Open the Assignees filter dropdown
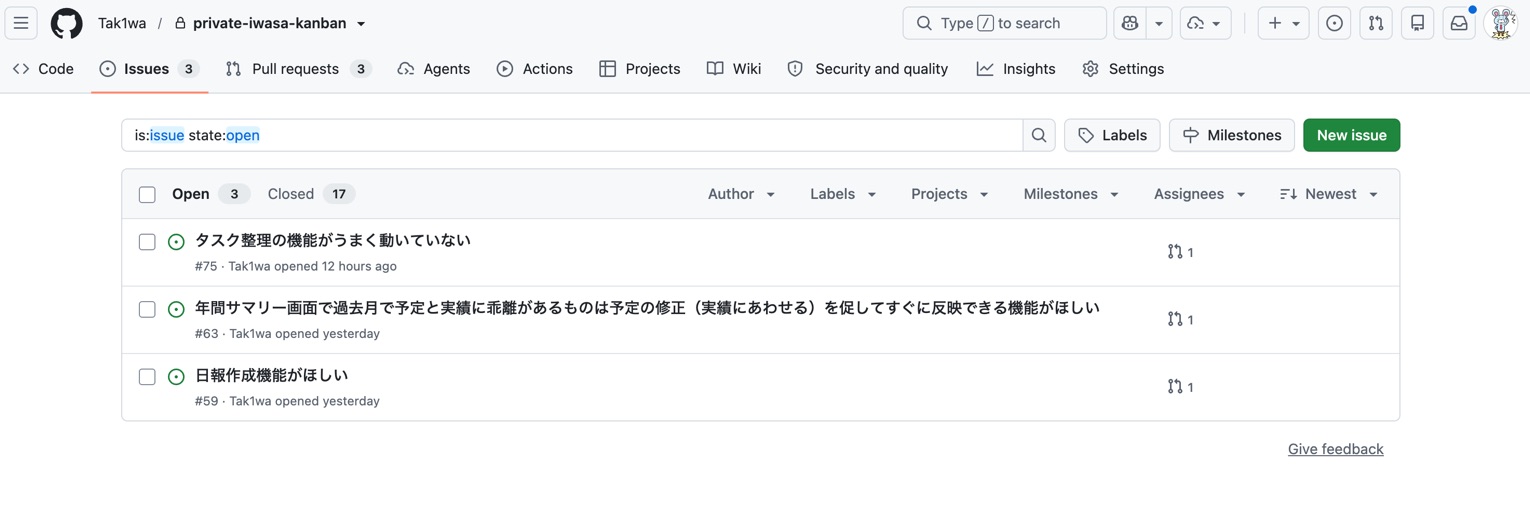 pos(1199,194)
